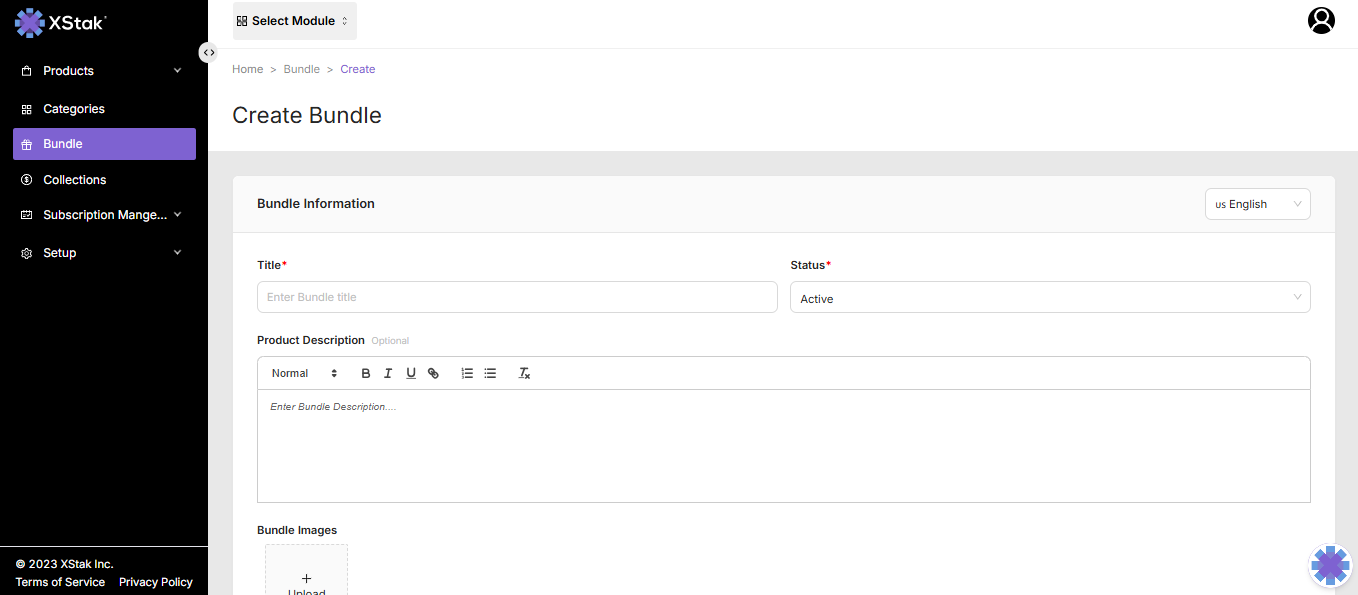Image resolution: width=1358 pixels, height=595 pixels.
Task: Open the Categories sidebar item
Action: pyautogui.click(x=74, y=109)
